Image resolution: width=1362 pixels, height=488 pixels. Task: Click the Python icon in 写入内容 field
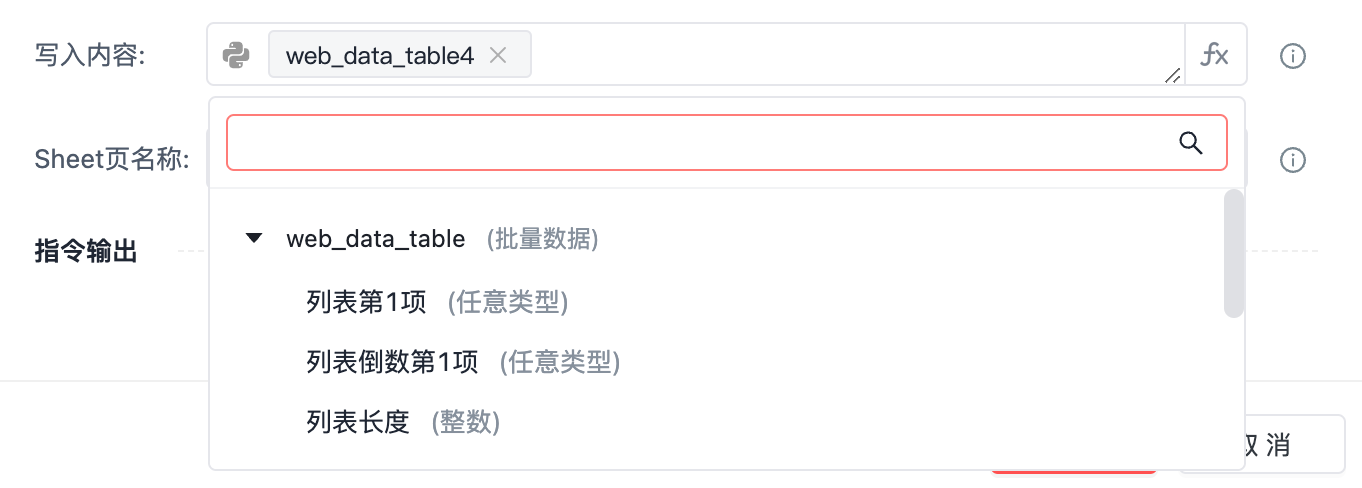point(236,55)
